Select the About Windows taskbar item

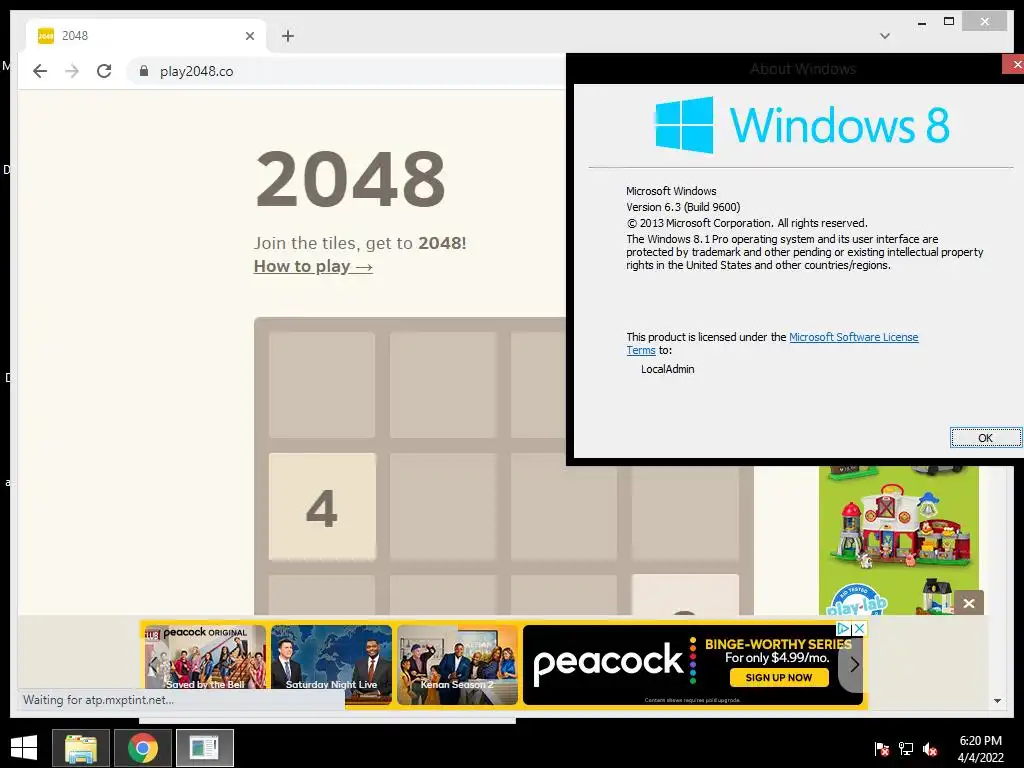tap(204, 748)
